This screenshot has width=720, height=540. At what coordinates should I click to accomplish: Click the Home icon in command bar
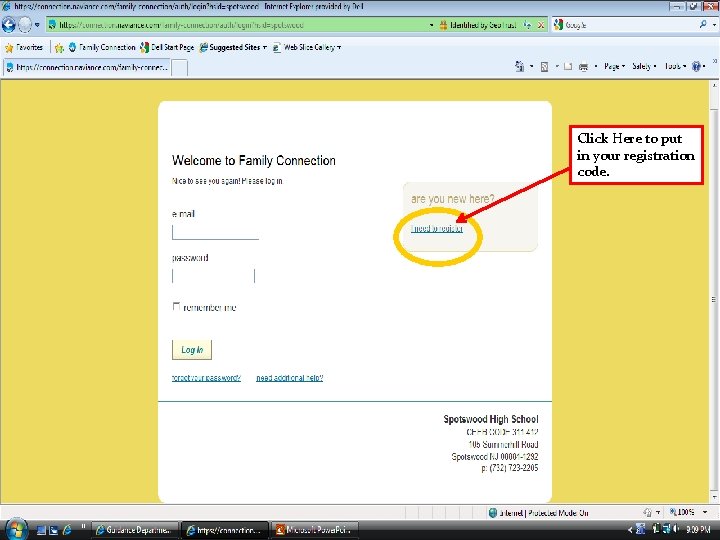(x=519, y=67)
